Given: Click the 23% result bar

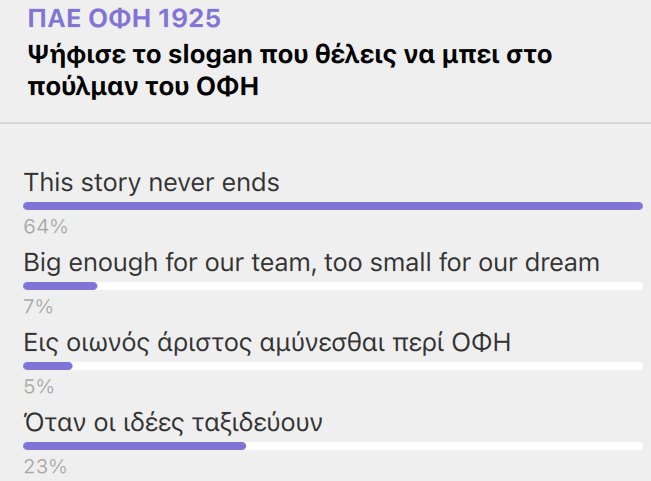Looking at the screenshot, I should tap(135, 446).
